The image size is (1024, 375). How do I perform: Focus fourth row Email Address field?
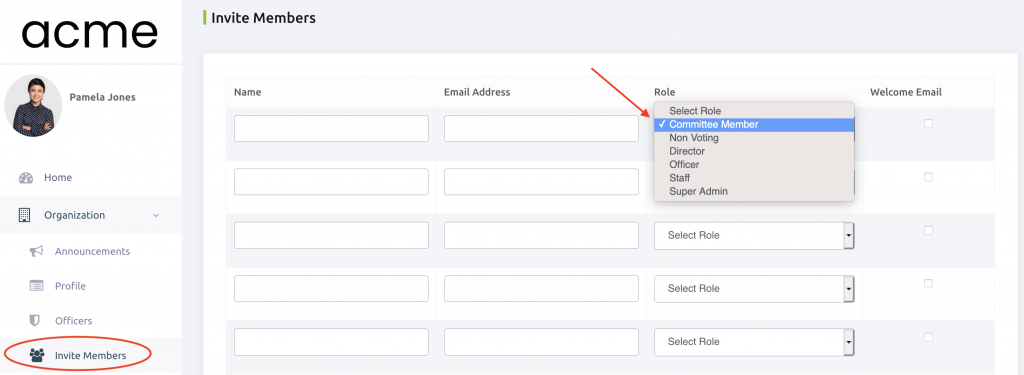(541, 289)
